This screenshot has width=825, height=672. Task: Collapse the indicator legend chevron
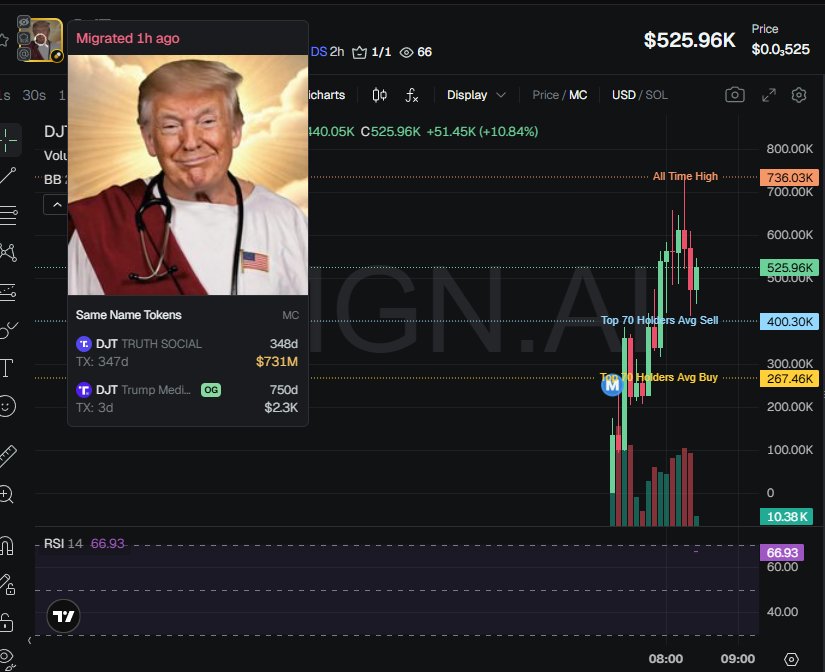tap(57, 205)
